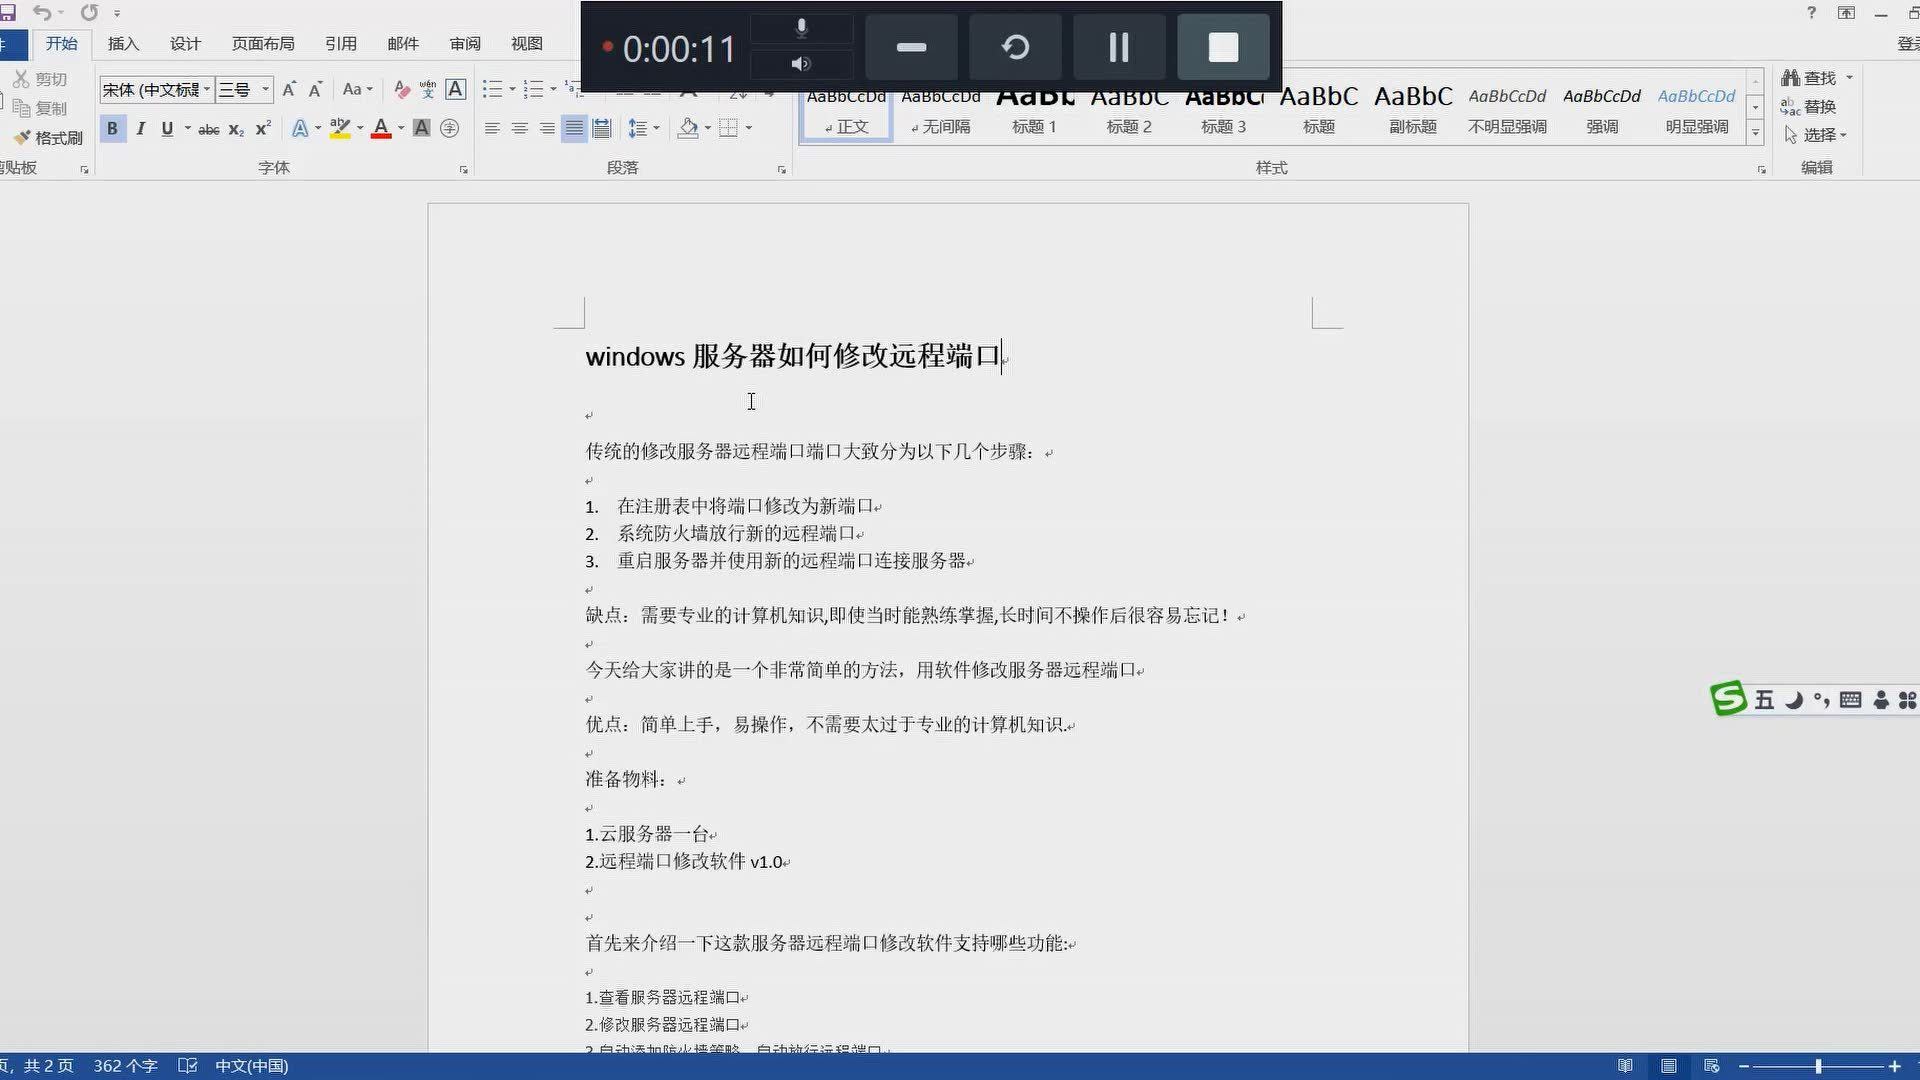Switch to the 插入 ribbon tab
The width and height of the screenshot is (1920, 1080).
(123, 44)
